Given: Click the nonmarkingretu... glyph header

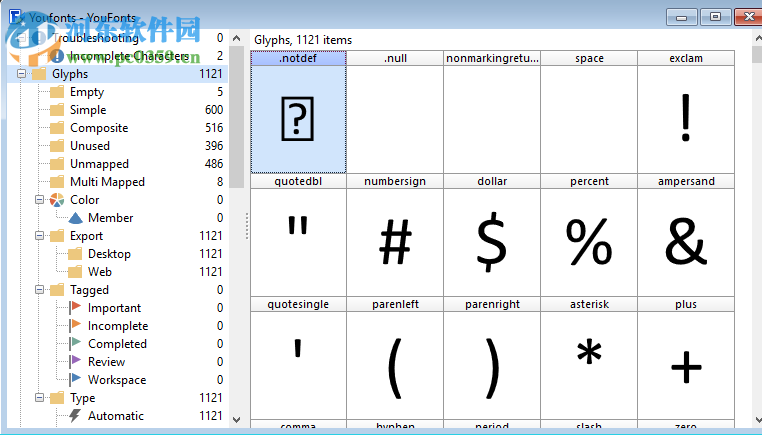Looking at the screenshot, I should point(492,58).
